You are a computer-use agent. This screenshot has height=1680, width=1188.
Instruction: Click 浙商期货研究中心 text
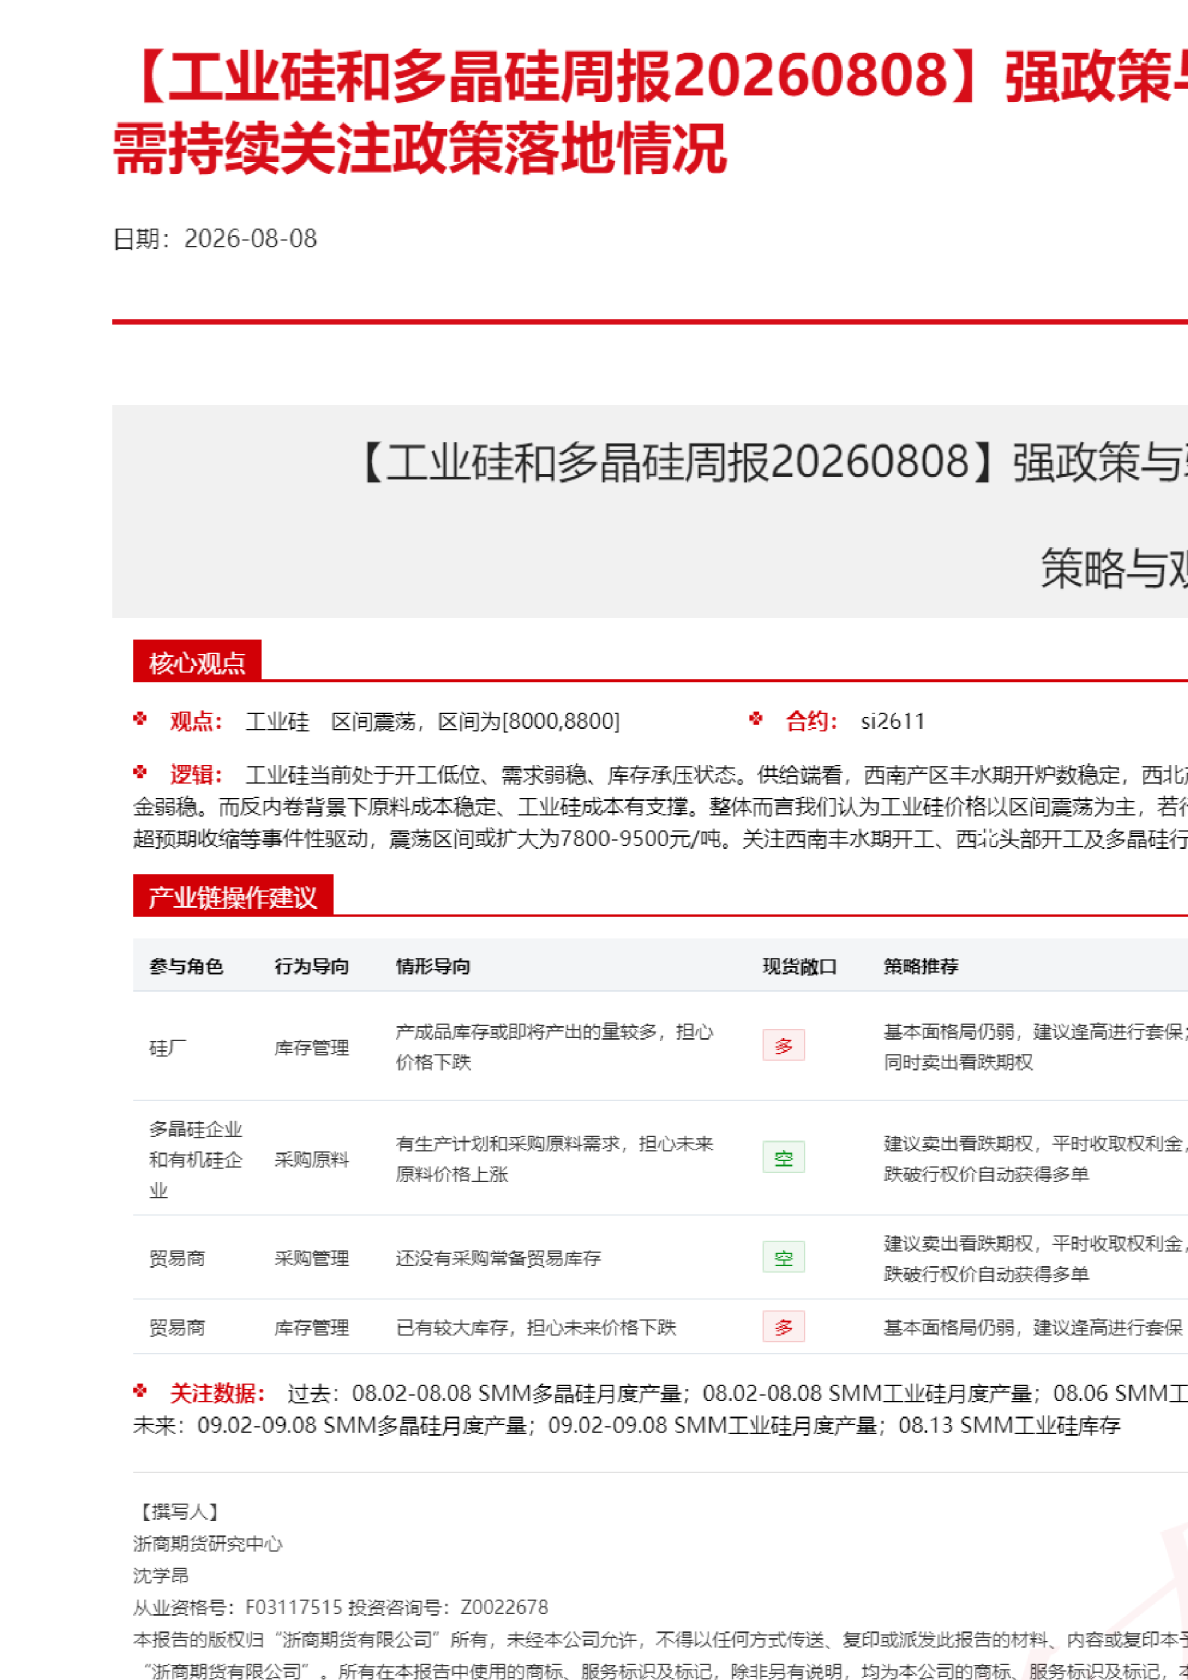point(208,1544)
